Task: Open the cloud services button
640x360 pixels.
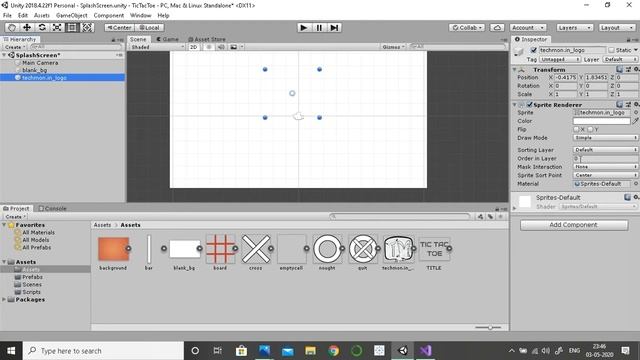Action: tap(497, 27)
